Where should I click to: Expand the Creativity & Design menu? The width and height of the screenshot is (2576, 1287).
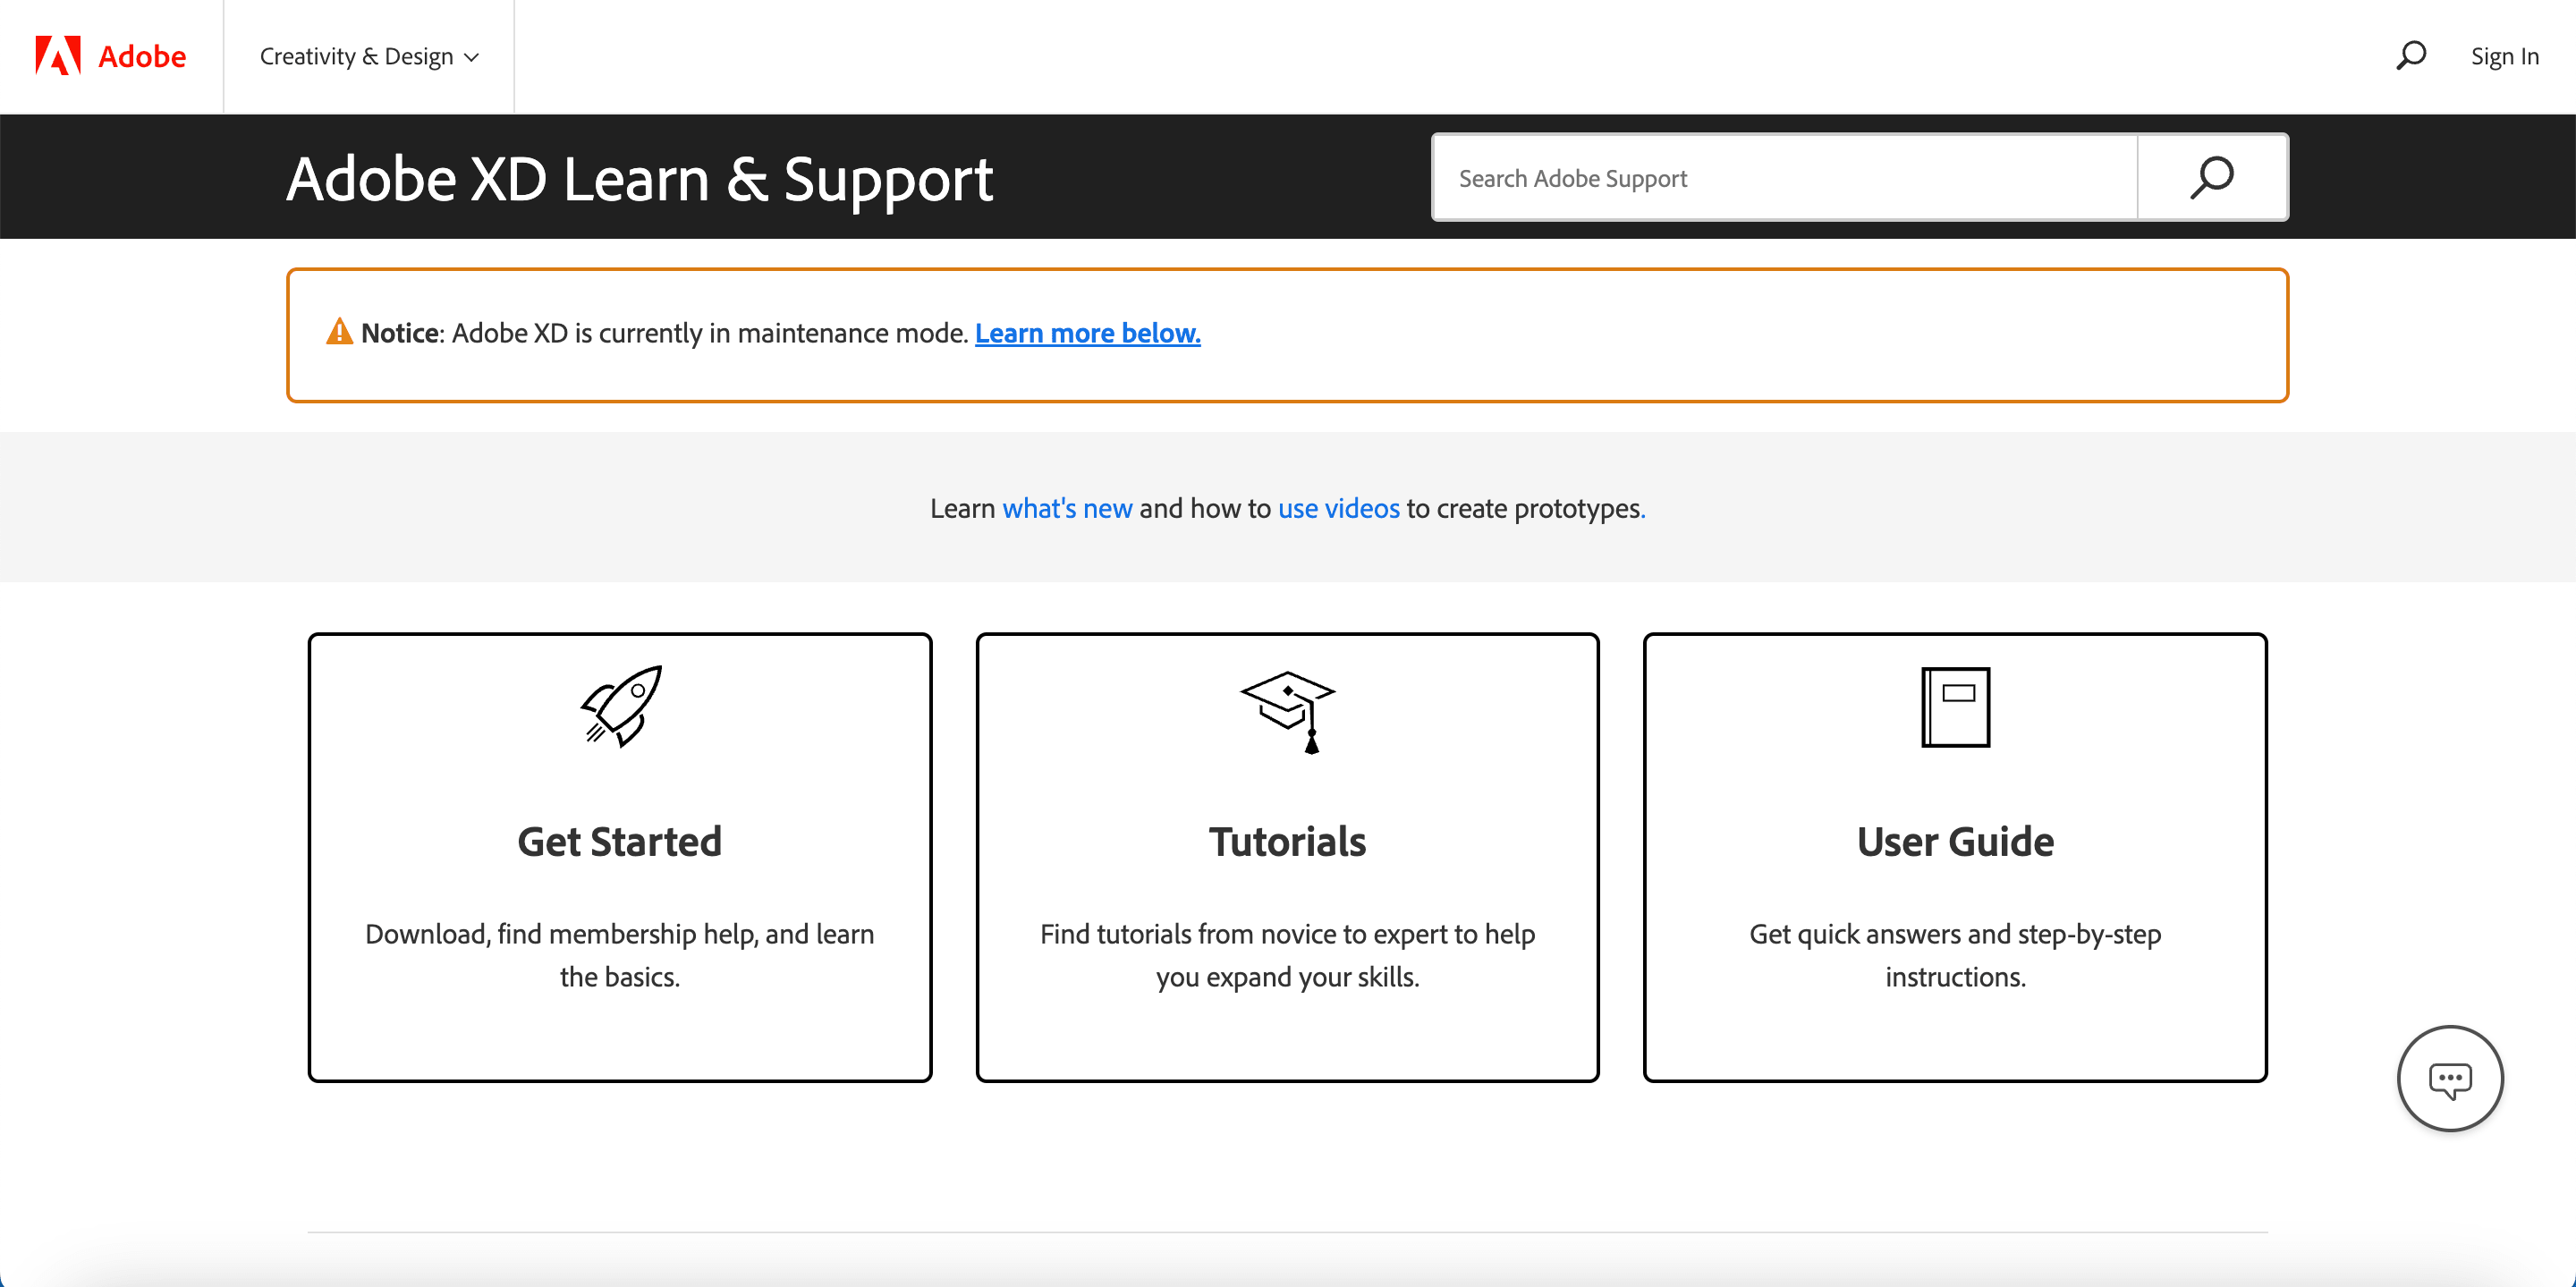pos(369,57)
